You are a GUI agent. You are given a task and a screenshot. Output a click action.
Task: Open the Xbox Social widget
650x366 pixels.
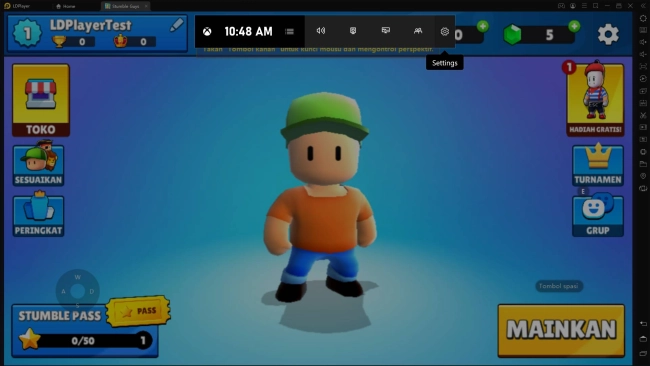418,31
